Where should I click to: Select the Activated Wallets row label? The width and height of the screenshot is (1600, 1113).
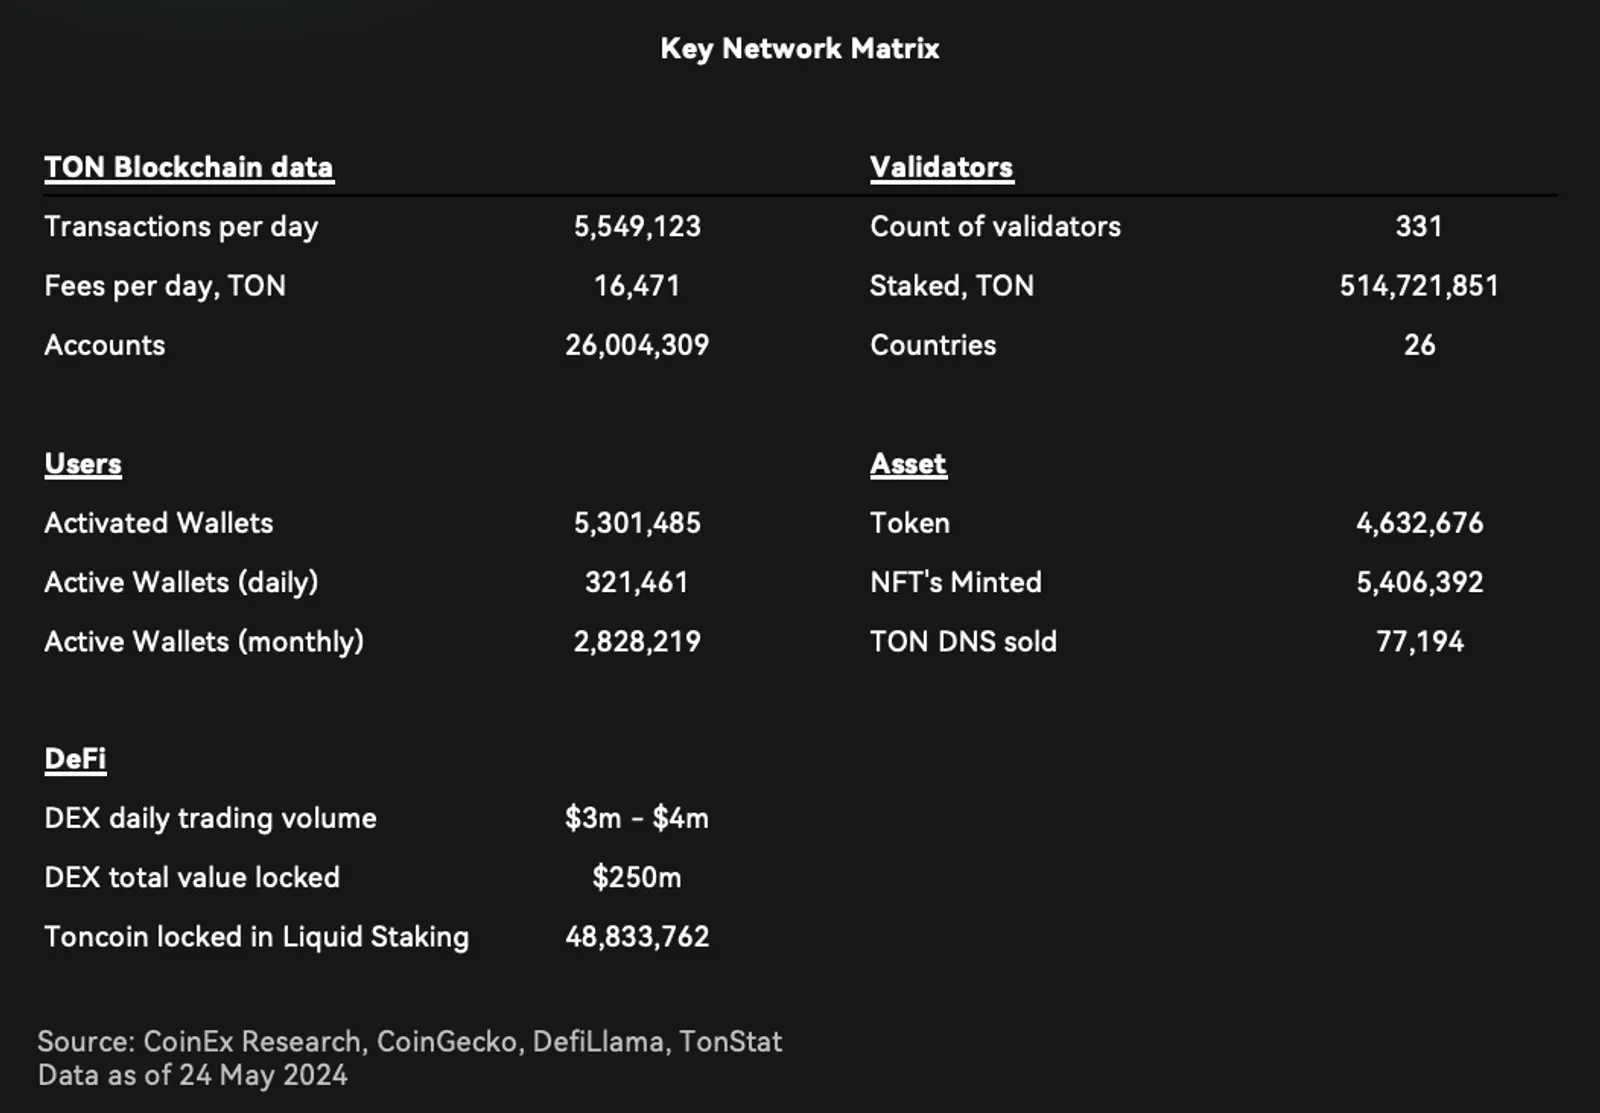pyautogui.click(x=158, y=523)
